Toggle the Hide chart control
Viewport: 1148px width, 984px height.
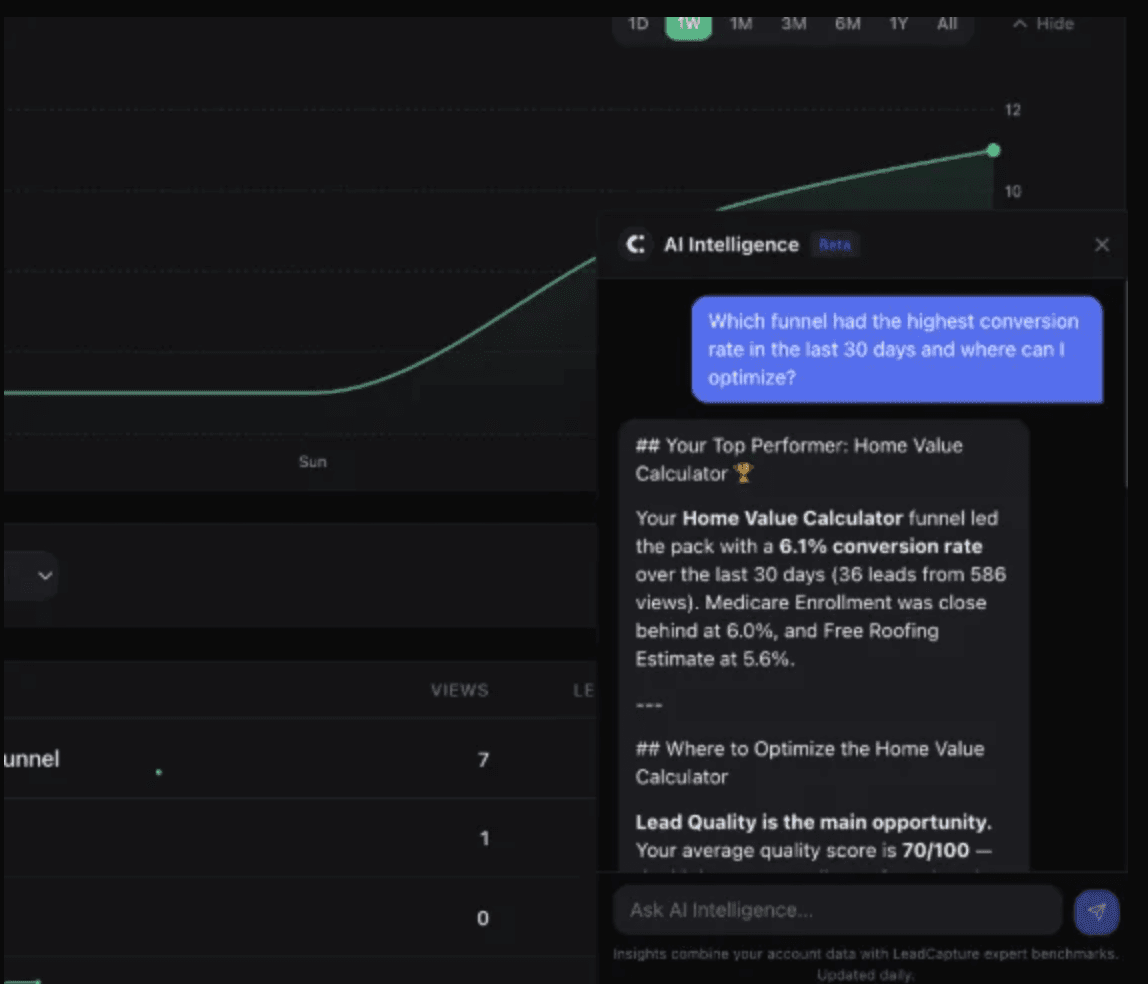(1041, 23)
